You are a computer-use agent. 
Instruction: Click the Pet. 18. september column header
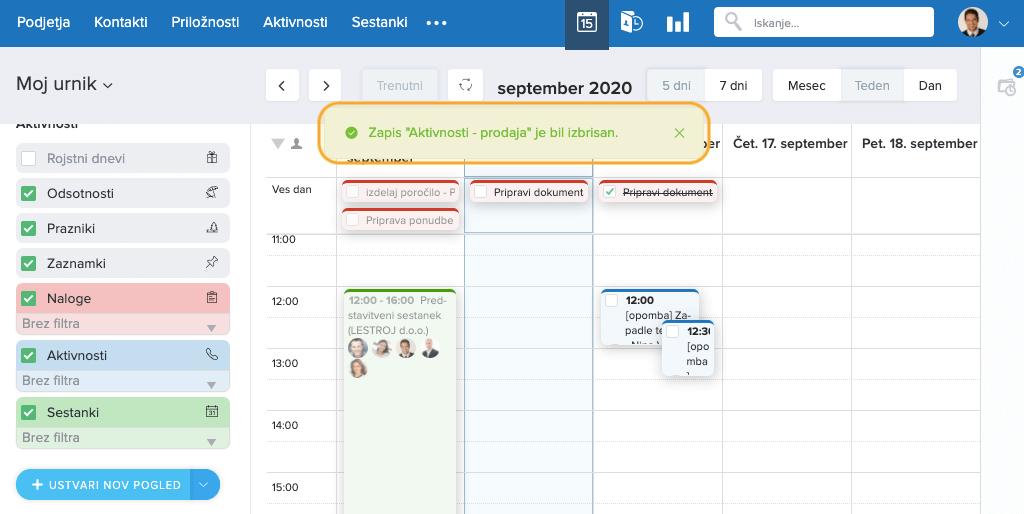click(x=920, y=144)
